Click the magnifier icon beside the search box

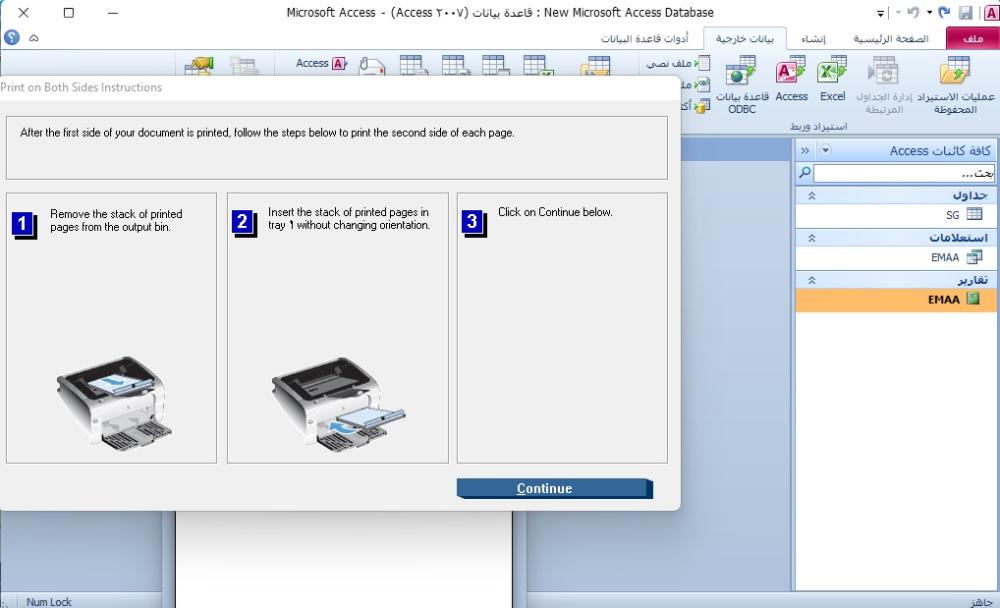click(805, 172)
